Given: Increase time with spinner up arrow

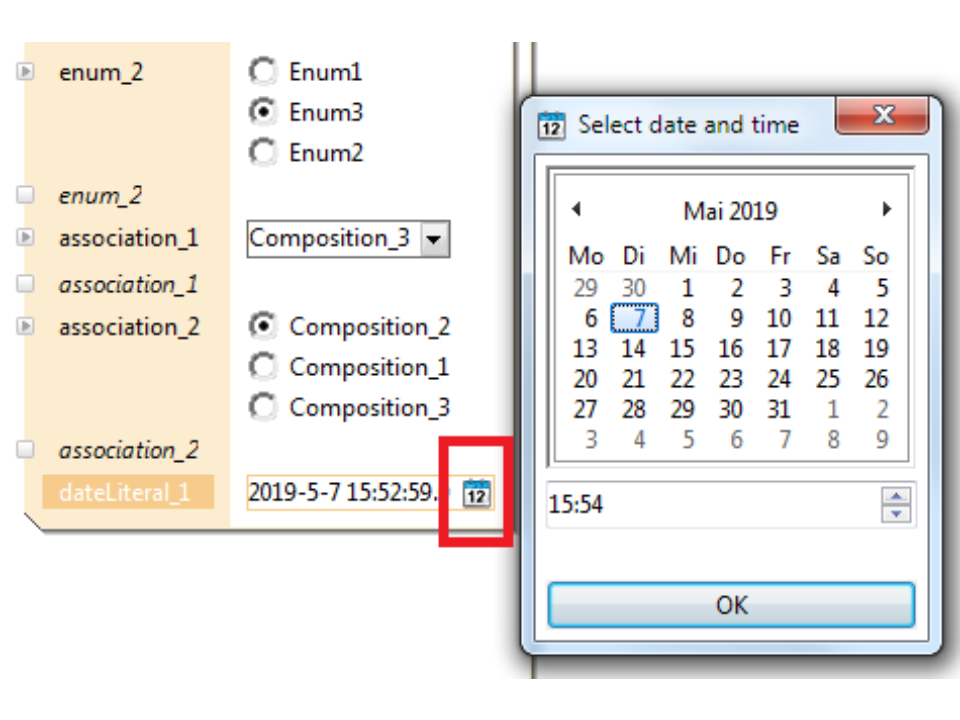Looking at the screenshot, I should click(x=896, y=497).
